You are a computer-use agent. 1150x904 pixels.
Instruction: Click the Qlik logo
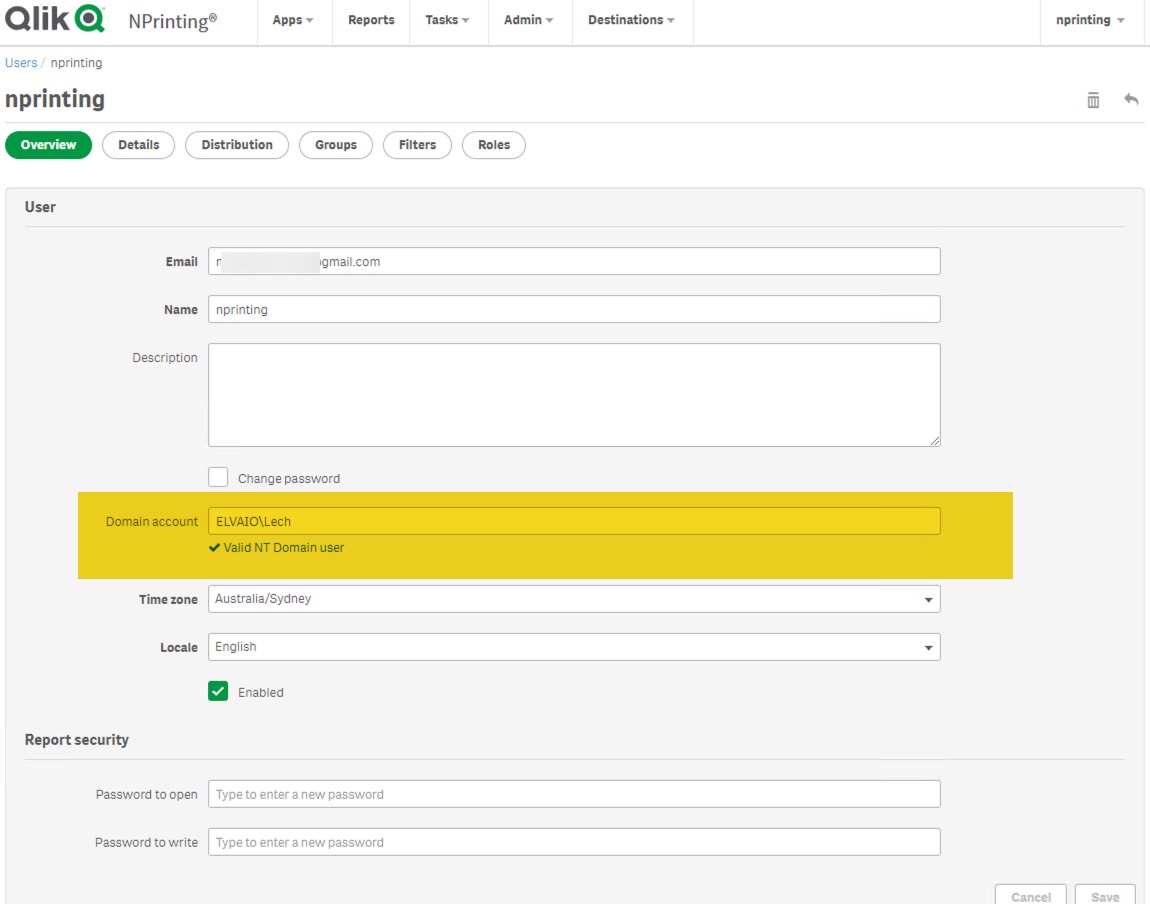55,19
